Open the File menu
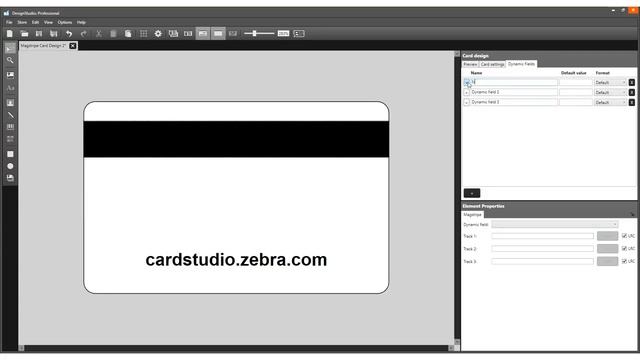This screenshot has width=640, height=360. tap(9, 22)
